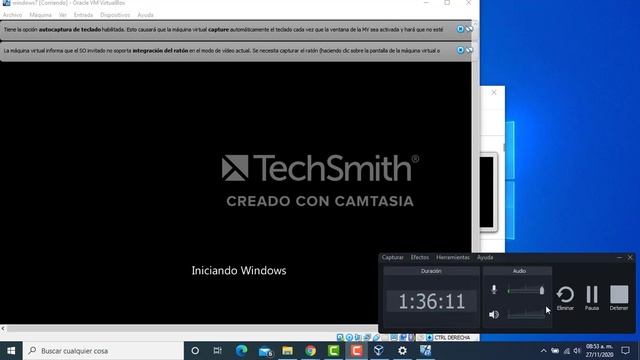This screenshot has width=640, height=360.
Task: Suppress future integración del ratón notification messages
Action: pos(469,50)
